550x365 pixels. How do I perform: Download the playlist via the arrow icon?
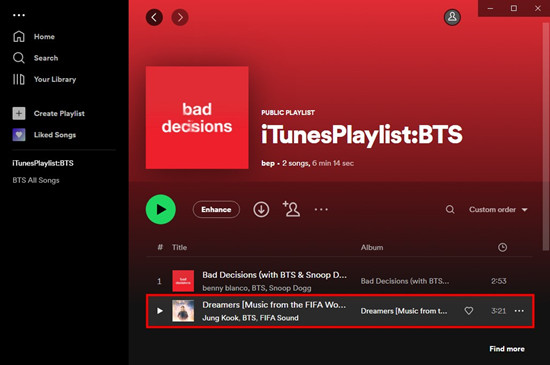[x=261, y=209]
